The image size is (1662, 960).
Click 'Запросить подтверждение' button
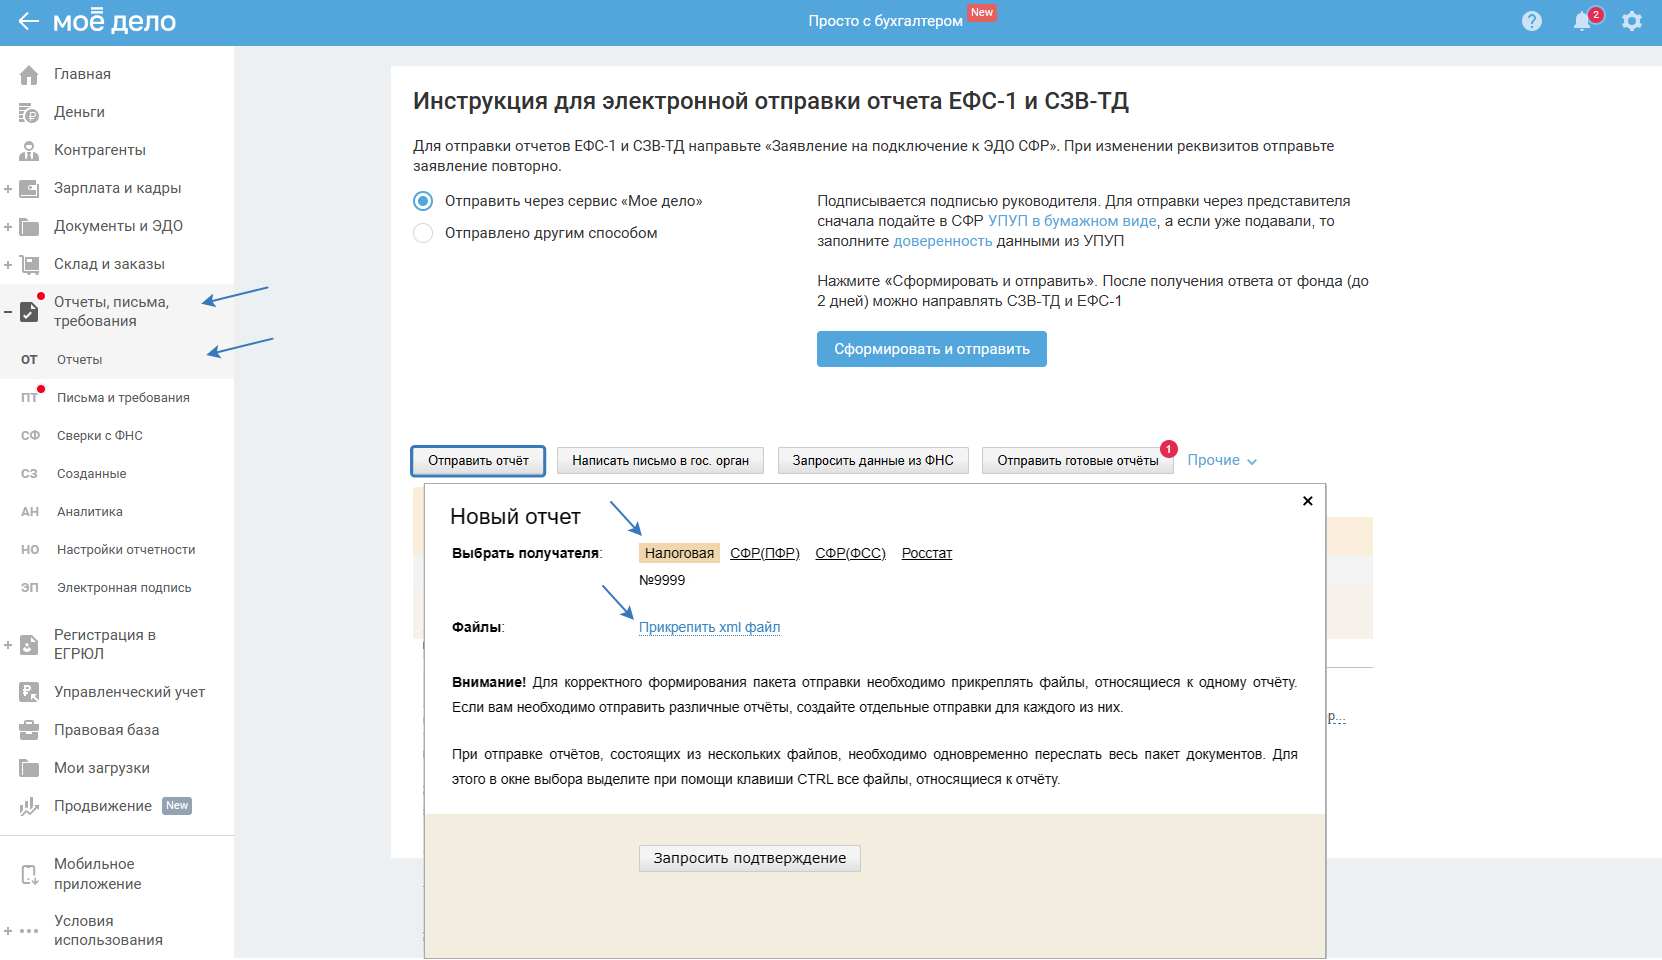click(750, 858)
